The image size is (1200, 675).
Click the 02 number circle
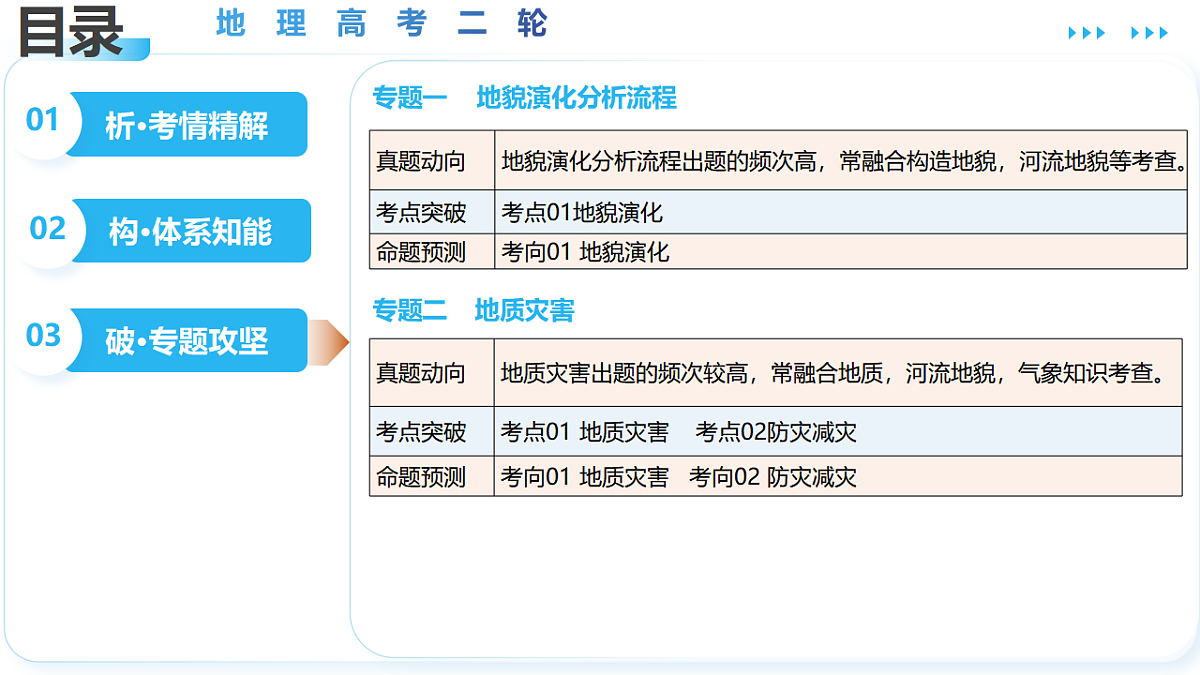click(47, 229)
